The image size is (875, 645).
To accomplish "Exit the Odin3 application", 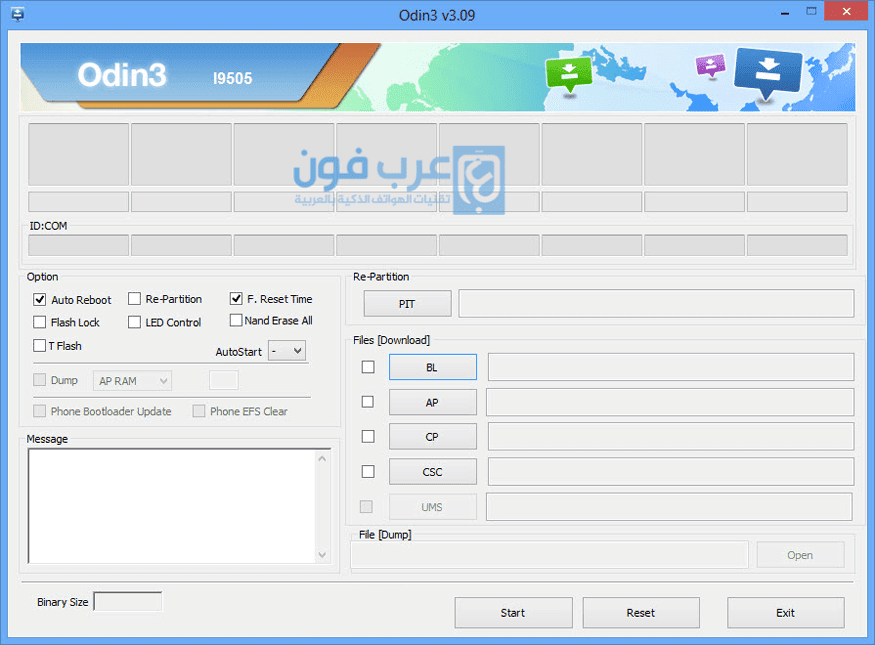I will [786, 613].
